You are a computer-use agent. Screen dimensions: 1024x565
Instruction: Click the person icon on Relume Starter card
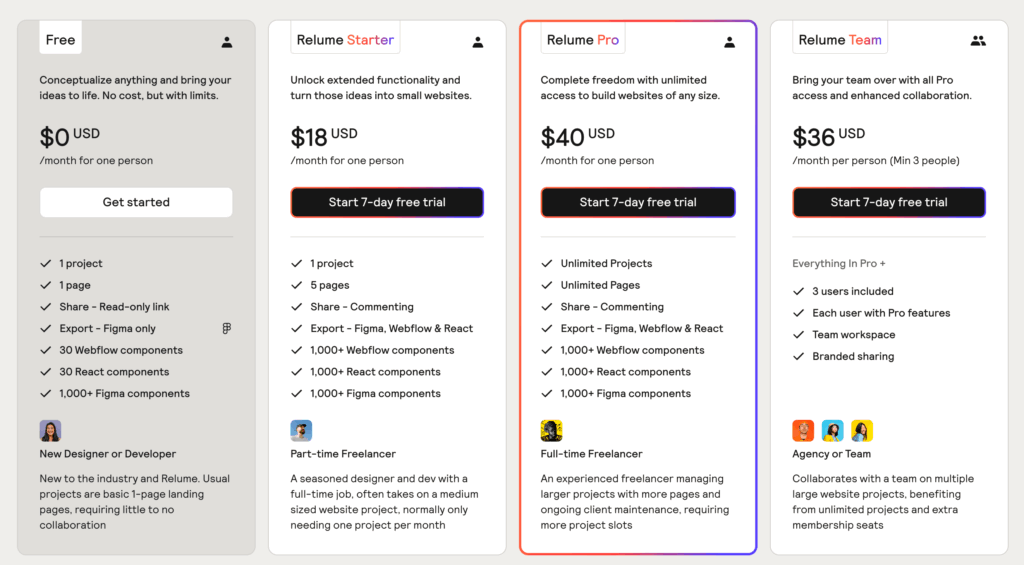pyautogui.click(x=478, y=42)
